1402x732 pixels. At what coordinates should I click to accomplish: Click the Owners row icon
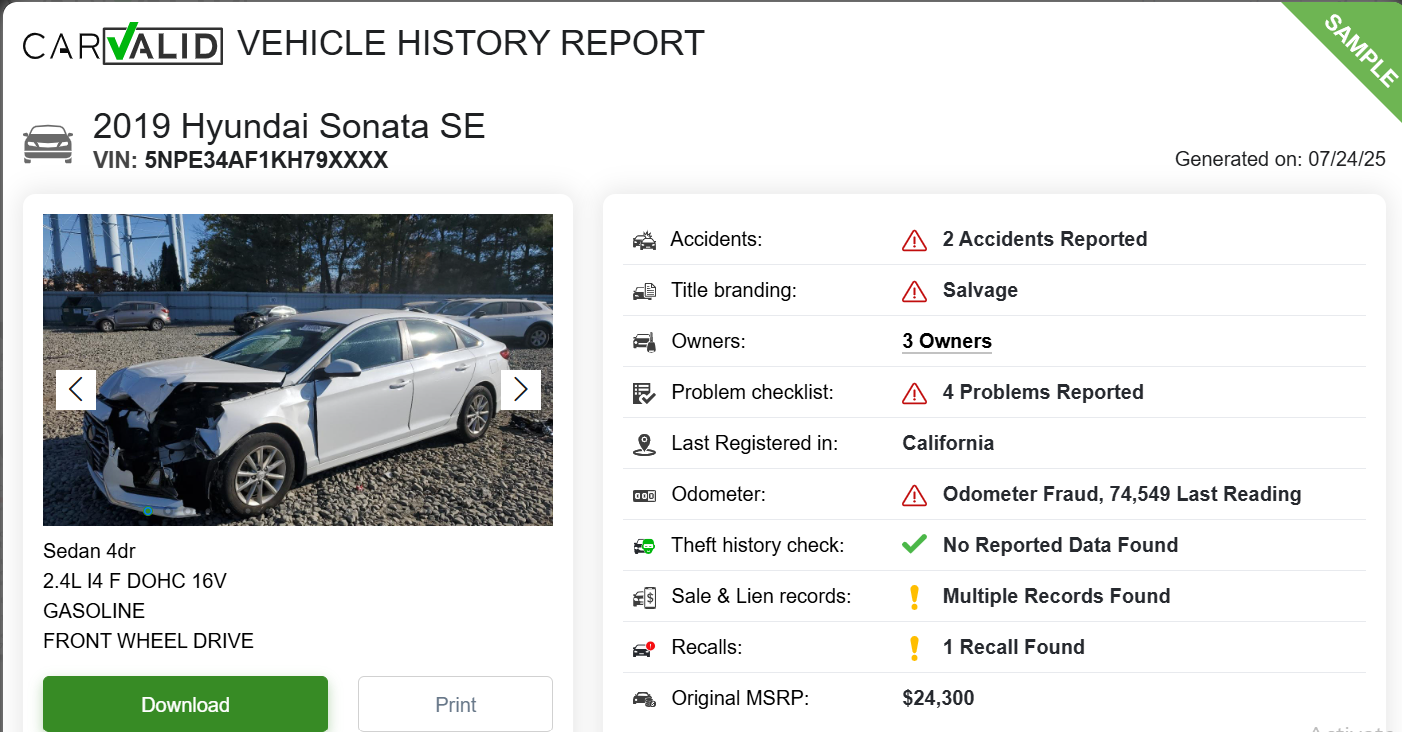[644, 342]
